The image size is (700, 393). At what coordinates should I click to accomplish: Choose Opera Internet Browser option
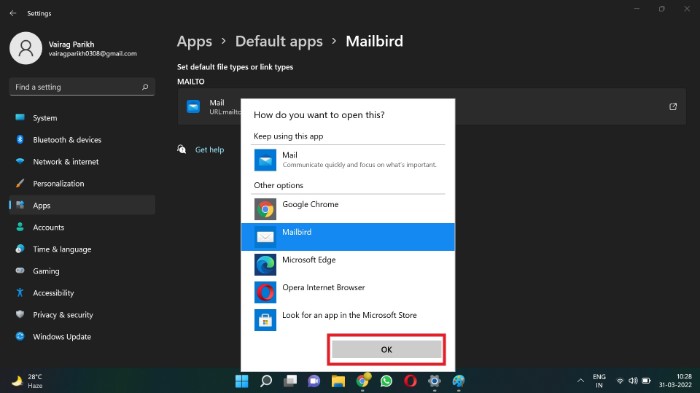348,292
